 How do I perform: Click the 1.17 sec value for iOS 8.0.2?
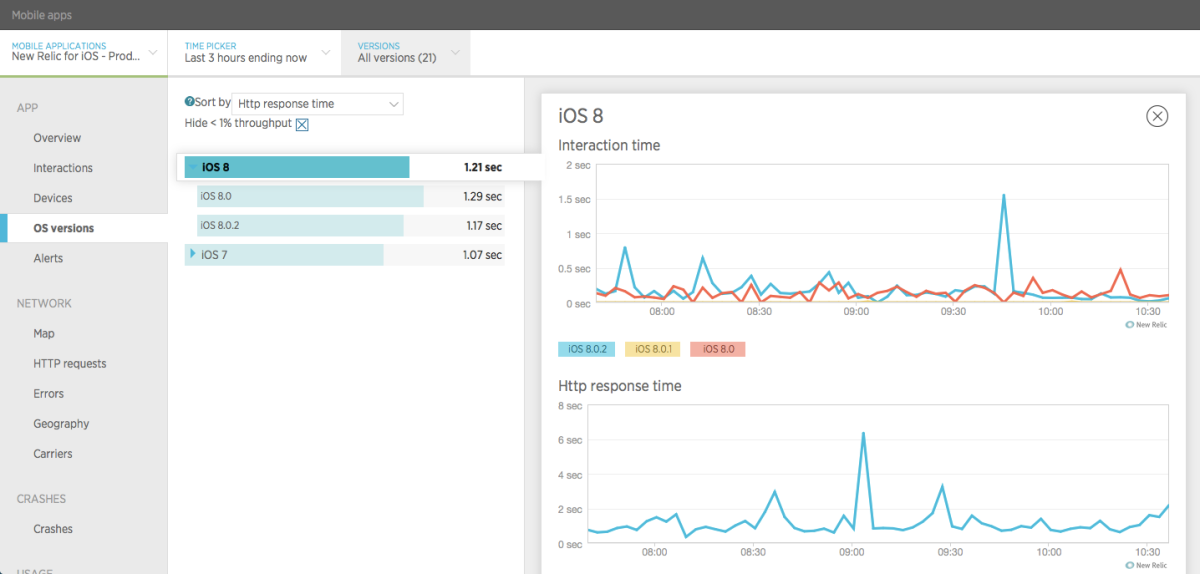(484, 226)
